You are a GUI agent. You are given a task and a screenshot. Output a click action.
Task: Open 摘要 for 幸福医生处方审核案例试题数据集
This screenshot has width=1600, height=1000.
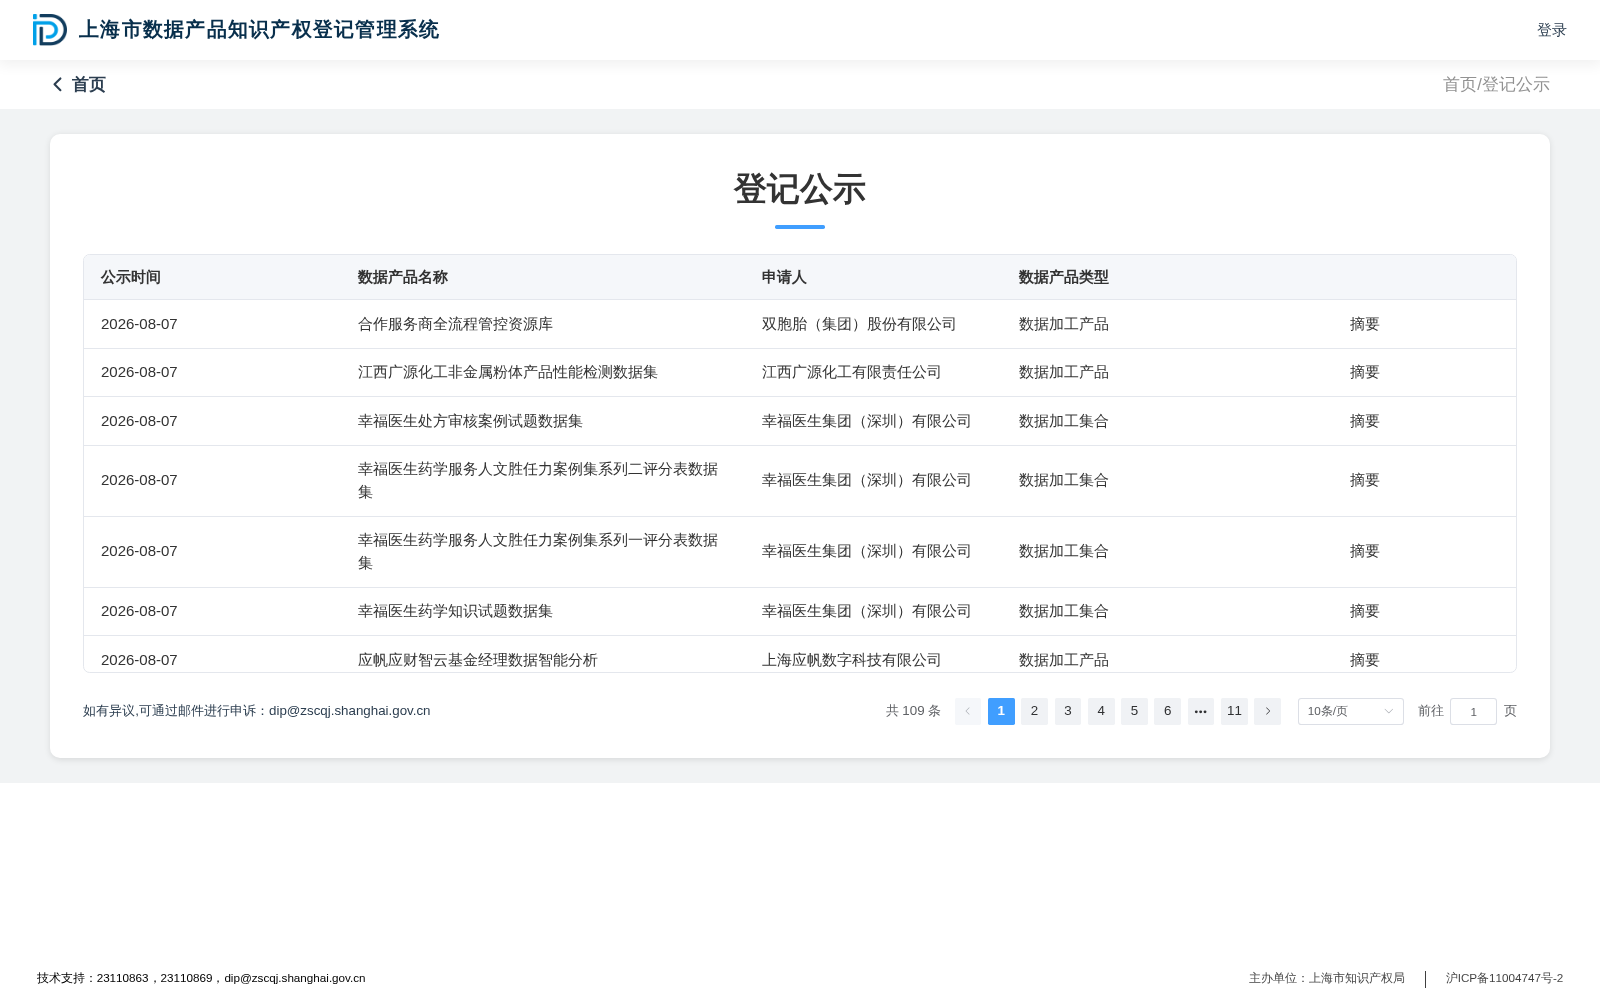point(1364,421)
